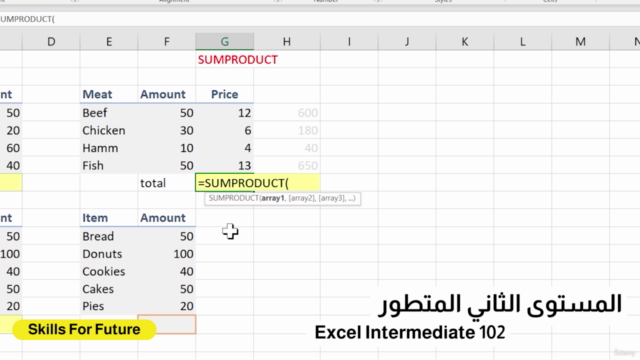This screenshot has height=360, width=640.
Task: Select Donuts amount cell 100
Action: pyautogui.click(x=167, y=253)
